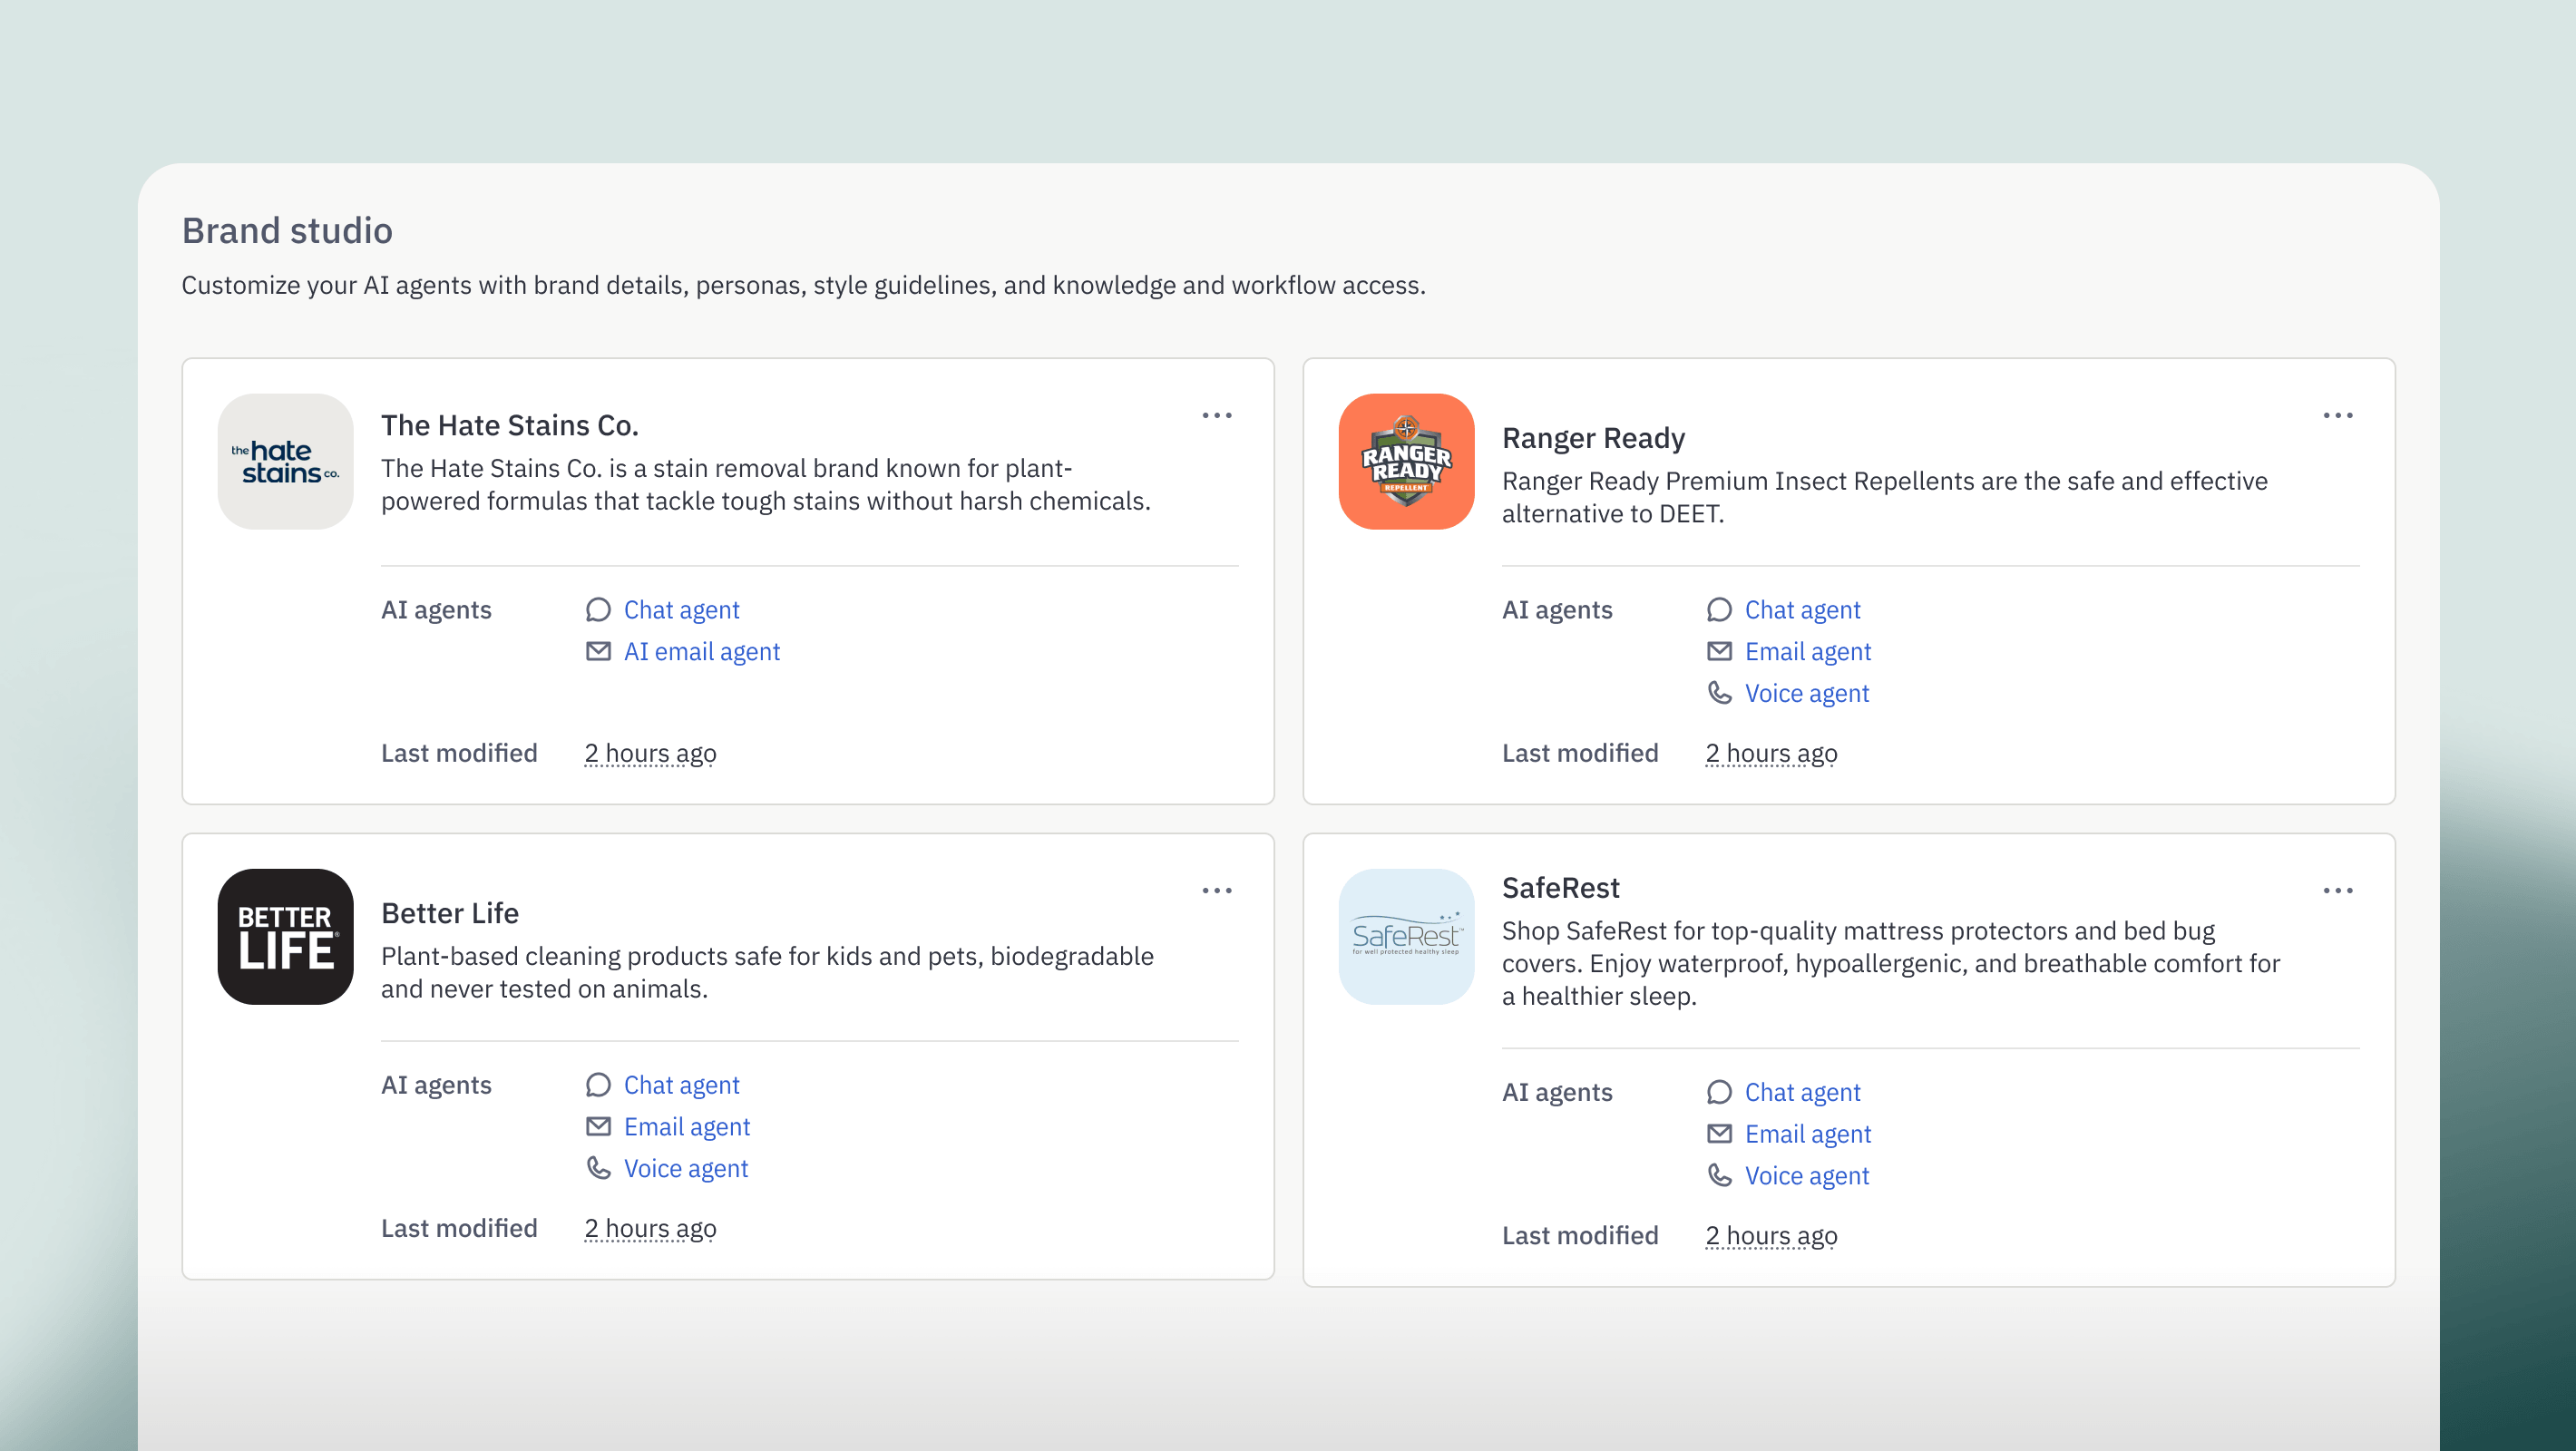Screen dimensions: 2576x1451
Task: Click The Hate Stains Co. logo thumbnail
Action: [285, 461]
